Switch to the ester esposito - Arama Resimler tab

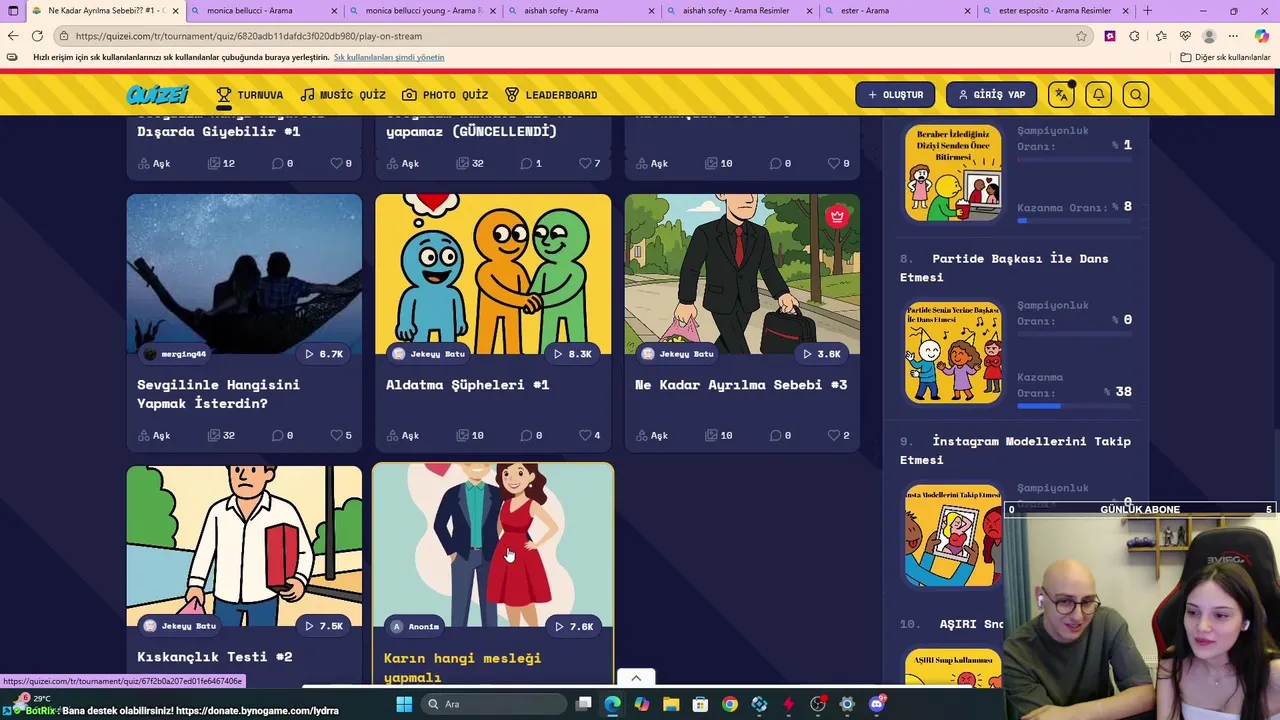(x=1056, y=11)
